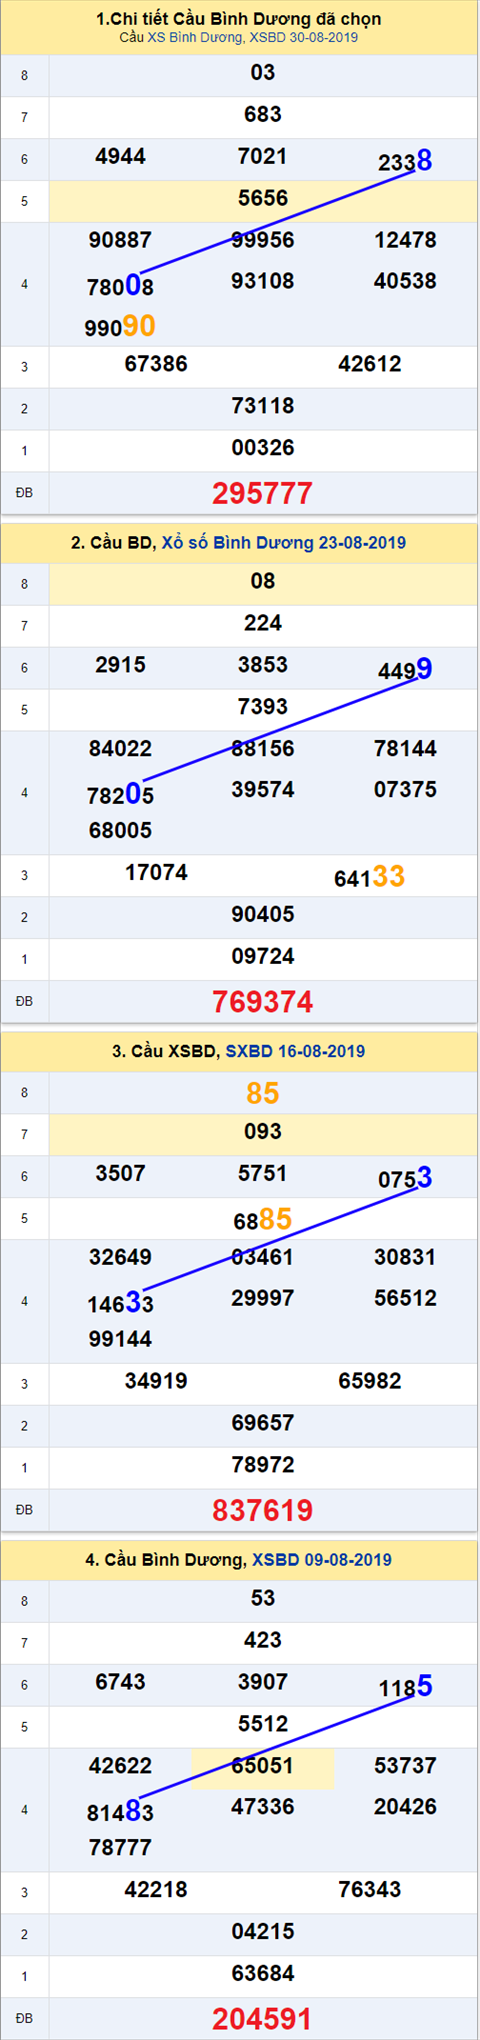Screen dimensions: 480x2040
Task: Click number 40538
Action: tap(405, 281)
